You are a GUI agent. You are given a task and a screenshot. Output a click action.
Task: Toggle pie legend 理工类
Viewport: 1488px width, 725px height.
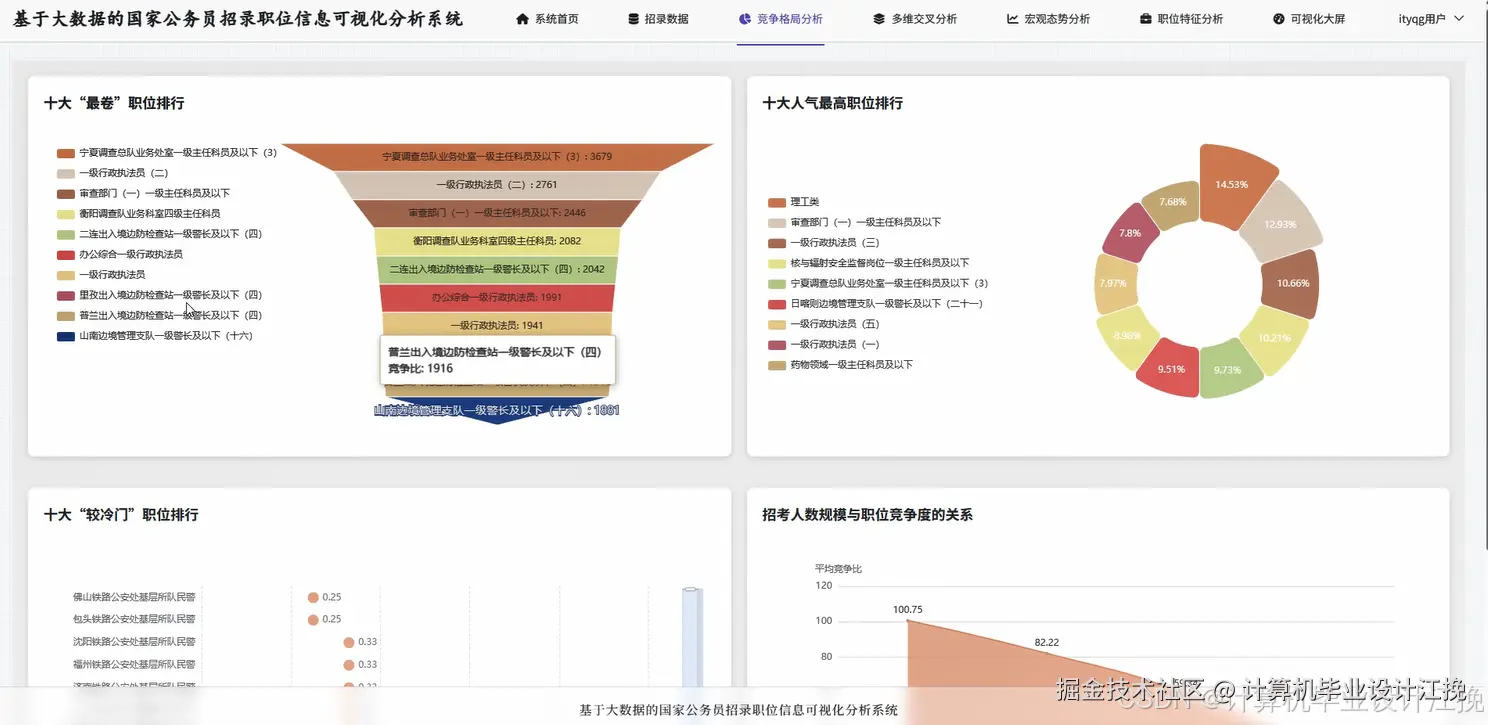point(794,202)
